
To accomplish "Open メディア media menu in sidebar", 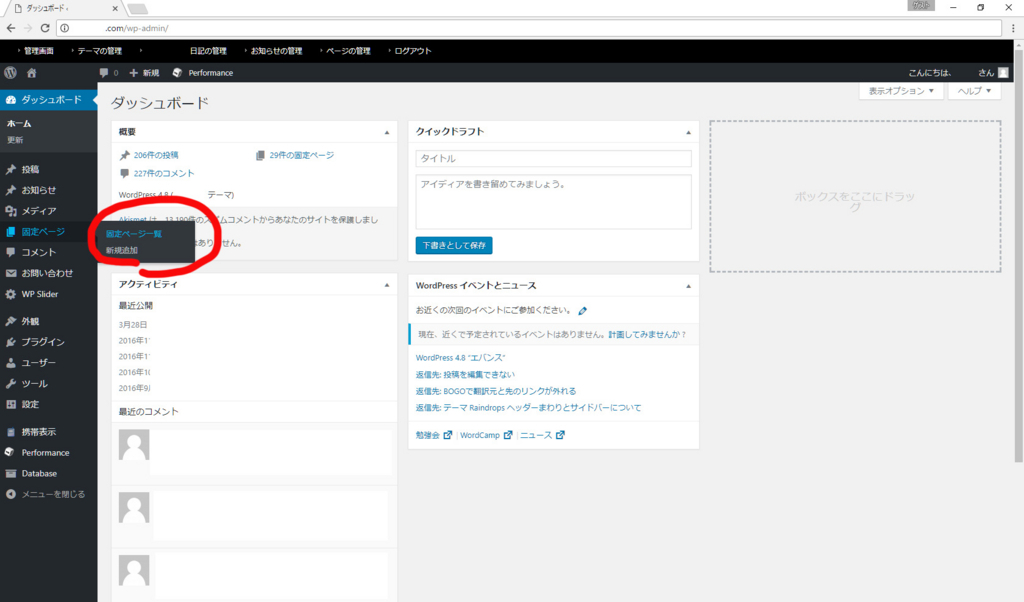I will (48, 211).
